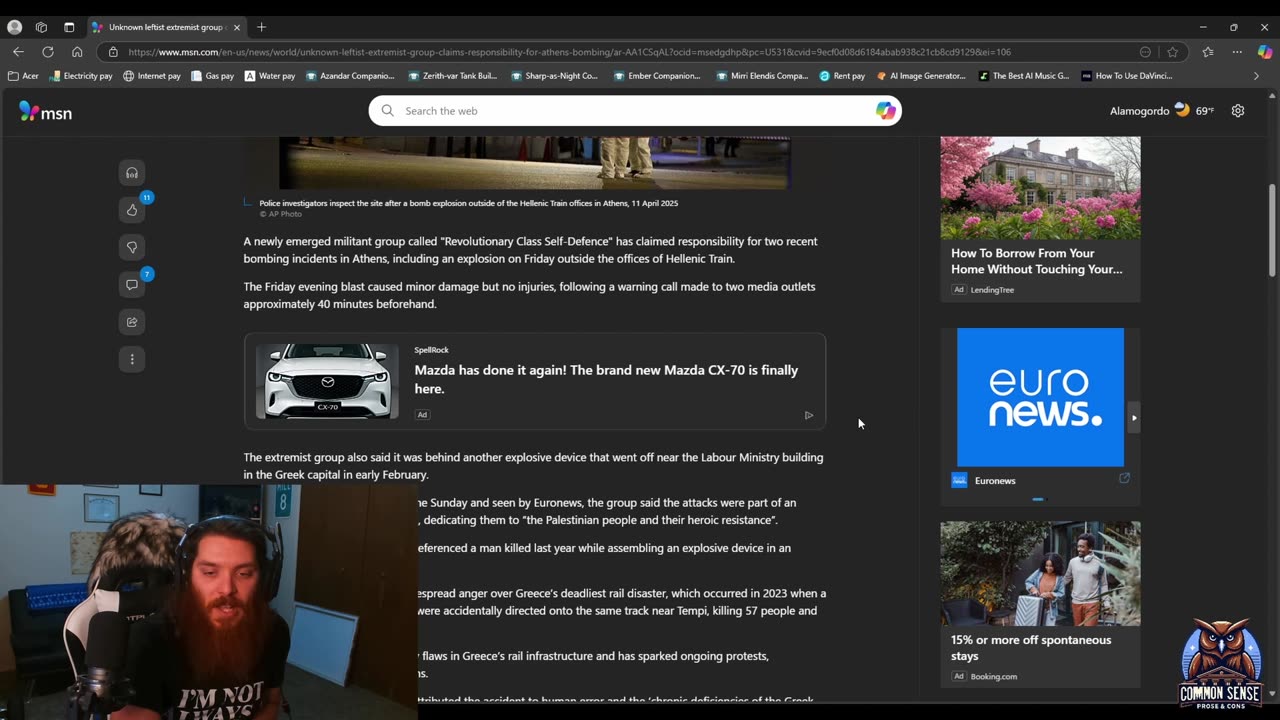Open the Workspaces icon in title bar
The height and width of the screenshot is (720, 1280).
click(41, 27)
